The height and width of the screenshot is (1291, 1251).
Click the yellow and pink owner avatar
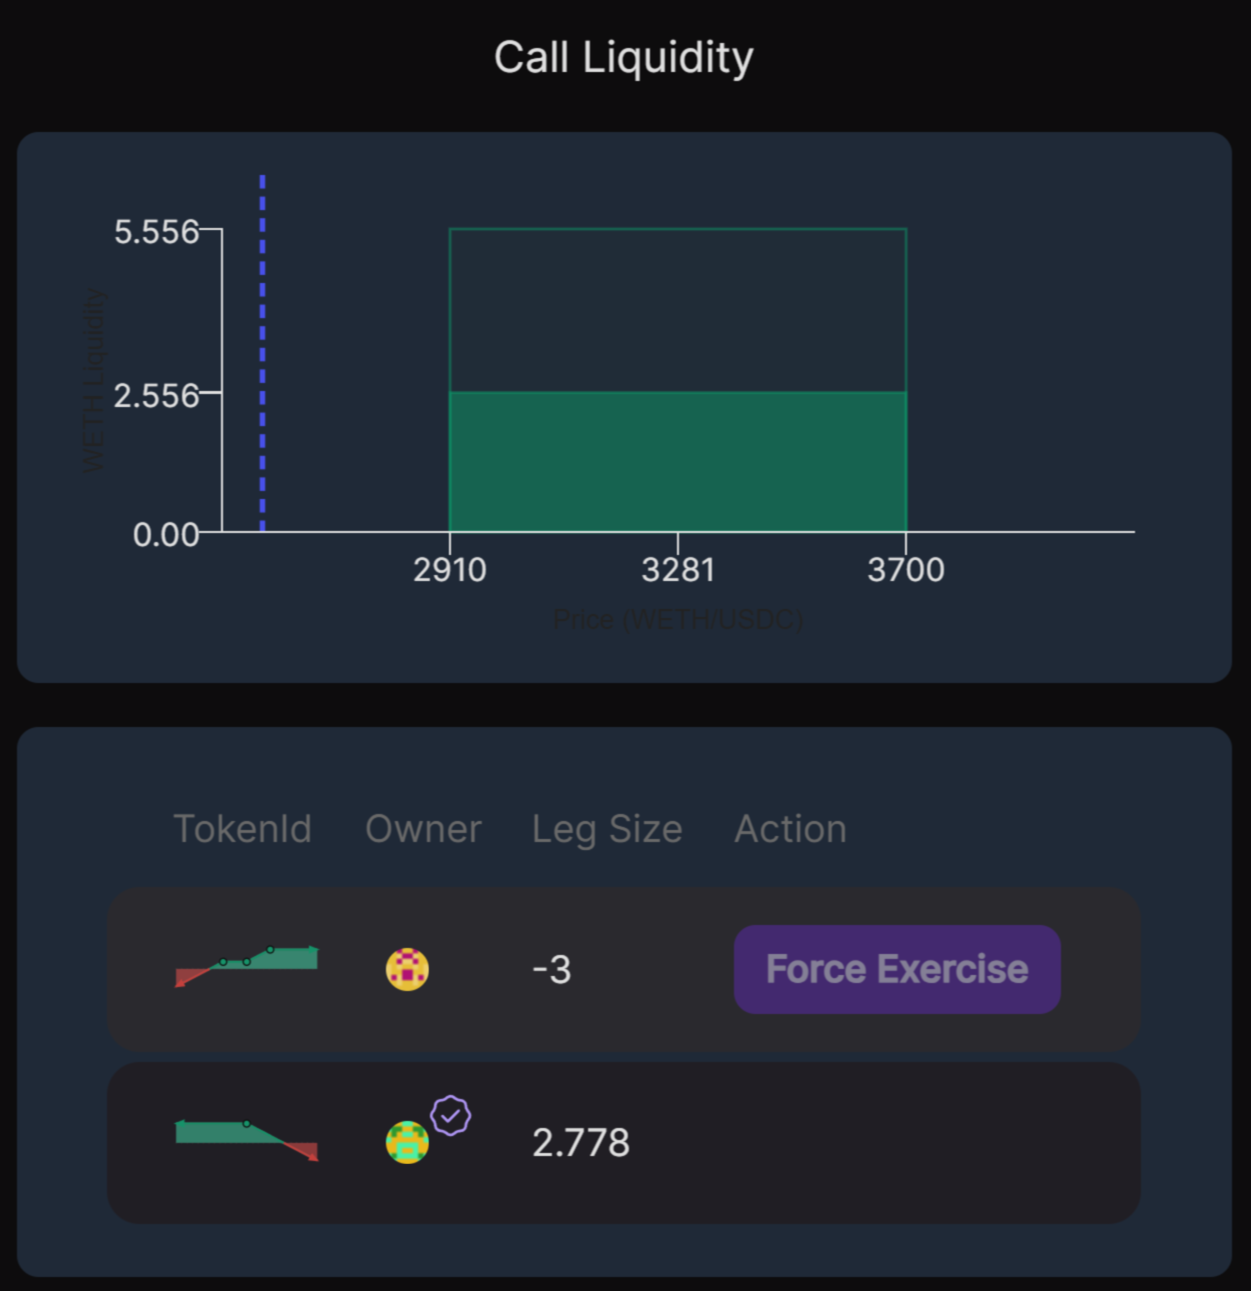pyautogui.click(x=407, y=969)
